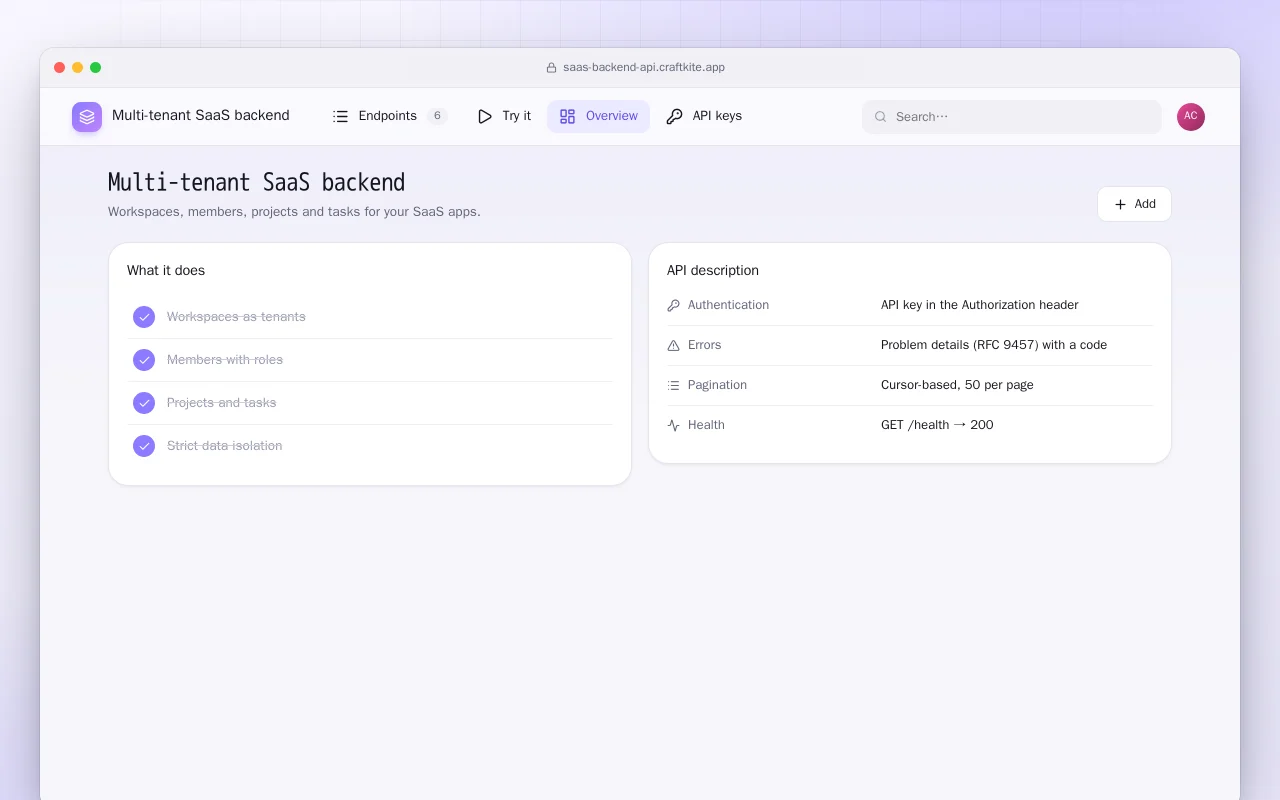Click the key icon beside Authentication
The height and width of the screenshot is (800, 1280).
[x=673, y=305]
